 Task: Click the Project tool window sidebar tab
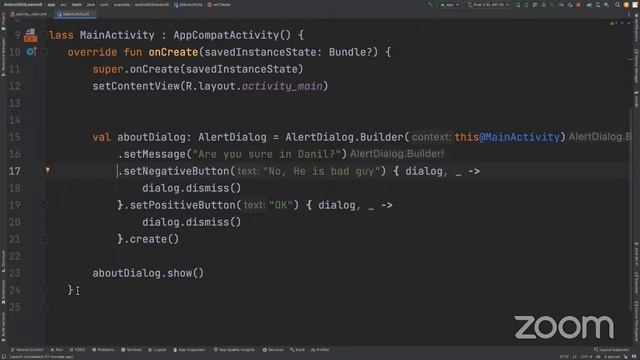3,21
